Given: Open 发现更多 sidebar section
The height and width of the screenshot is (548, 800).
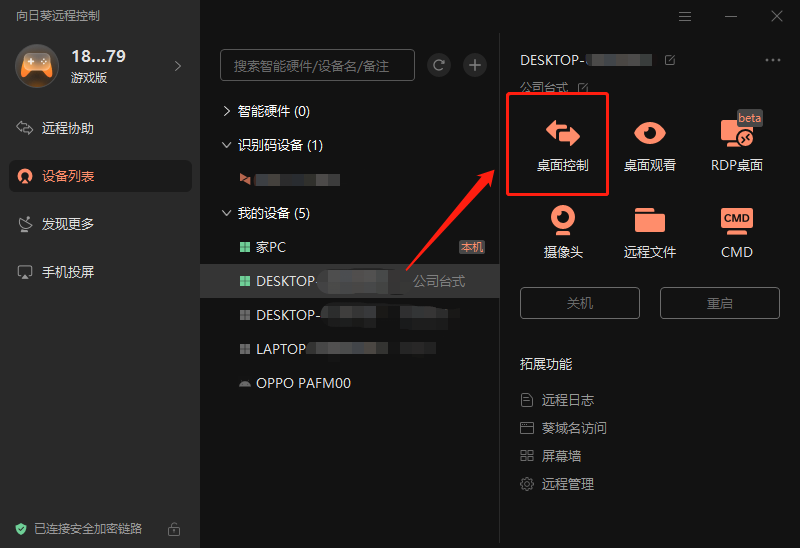Looking at the screenshot, I should coord(68,224).
